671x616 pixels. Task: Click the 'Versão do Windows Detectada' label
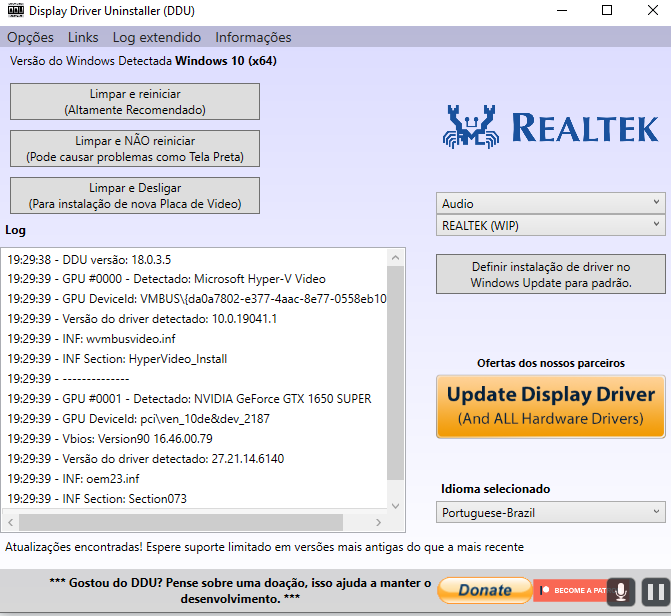(91, 61)
